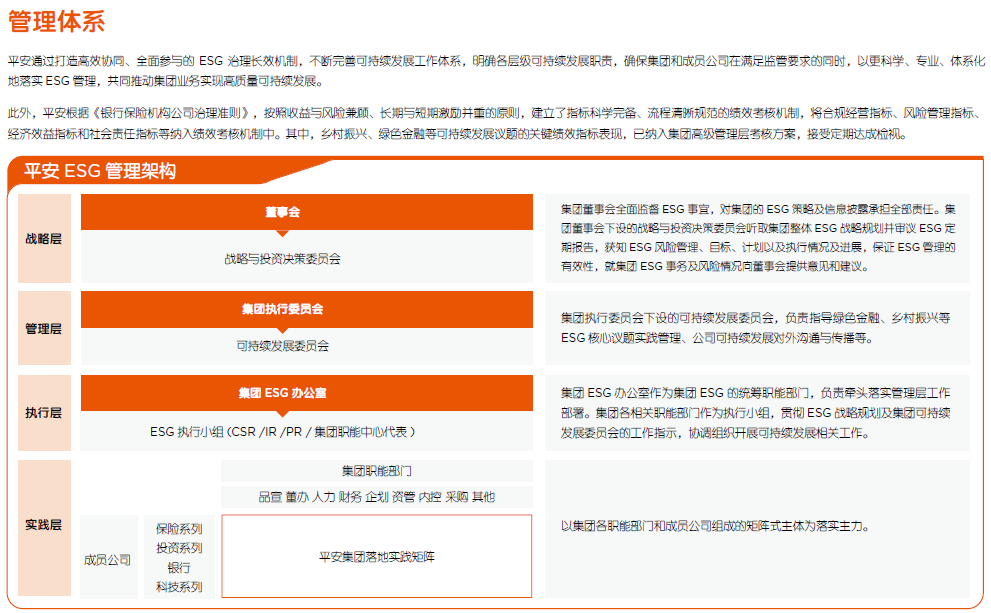
Task: Click the 平安集团落地实践矩阵 outlined box
Action: click(x=376, y=556)
